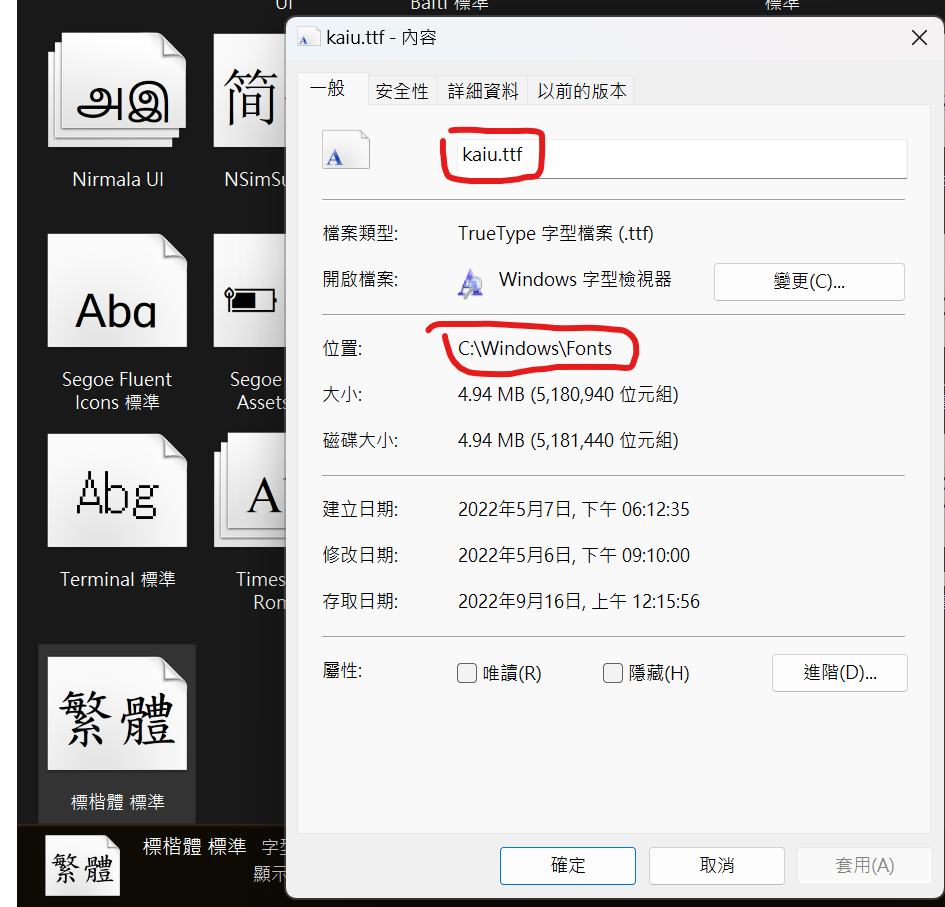
Task: Click the 套用(A) button
Action: coord(864,865)
